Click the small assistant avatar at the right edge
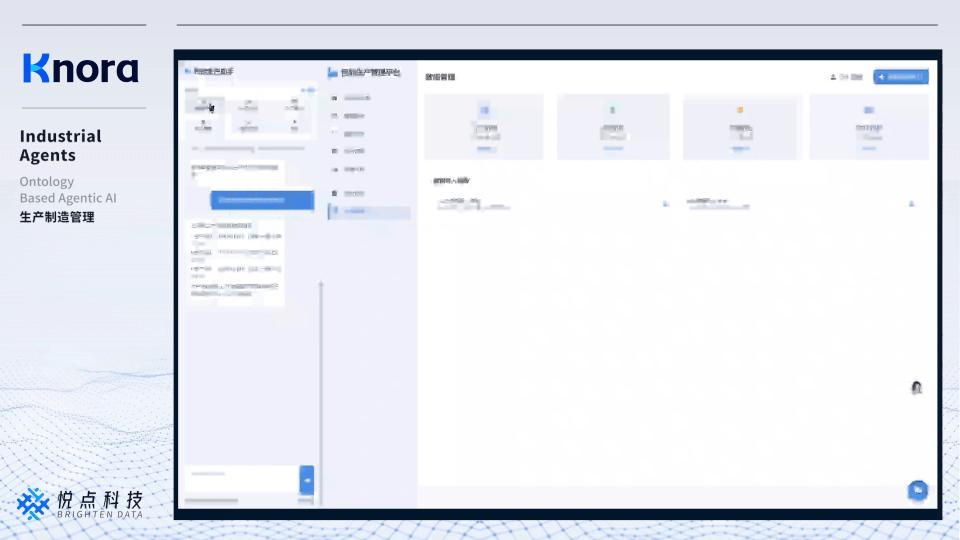The height and width of the screenshot is (540, 960). [916, 388]
